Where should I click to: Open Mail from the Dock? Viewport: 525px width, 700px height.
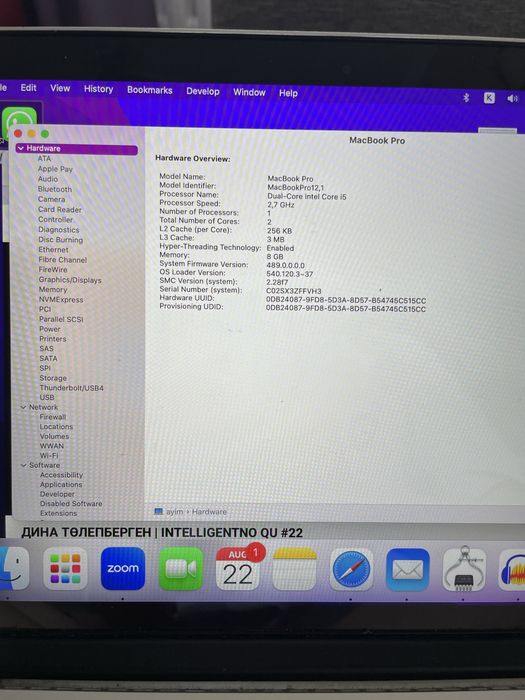pos(408,570)
